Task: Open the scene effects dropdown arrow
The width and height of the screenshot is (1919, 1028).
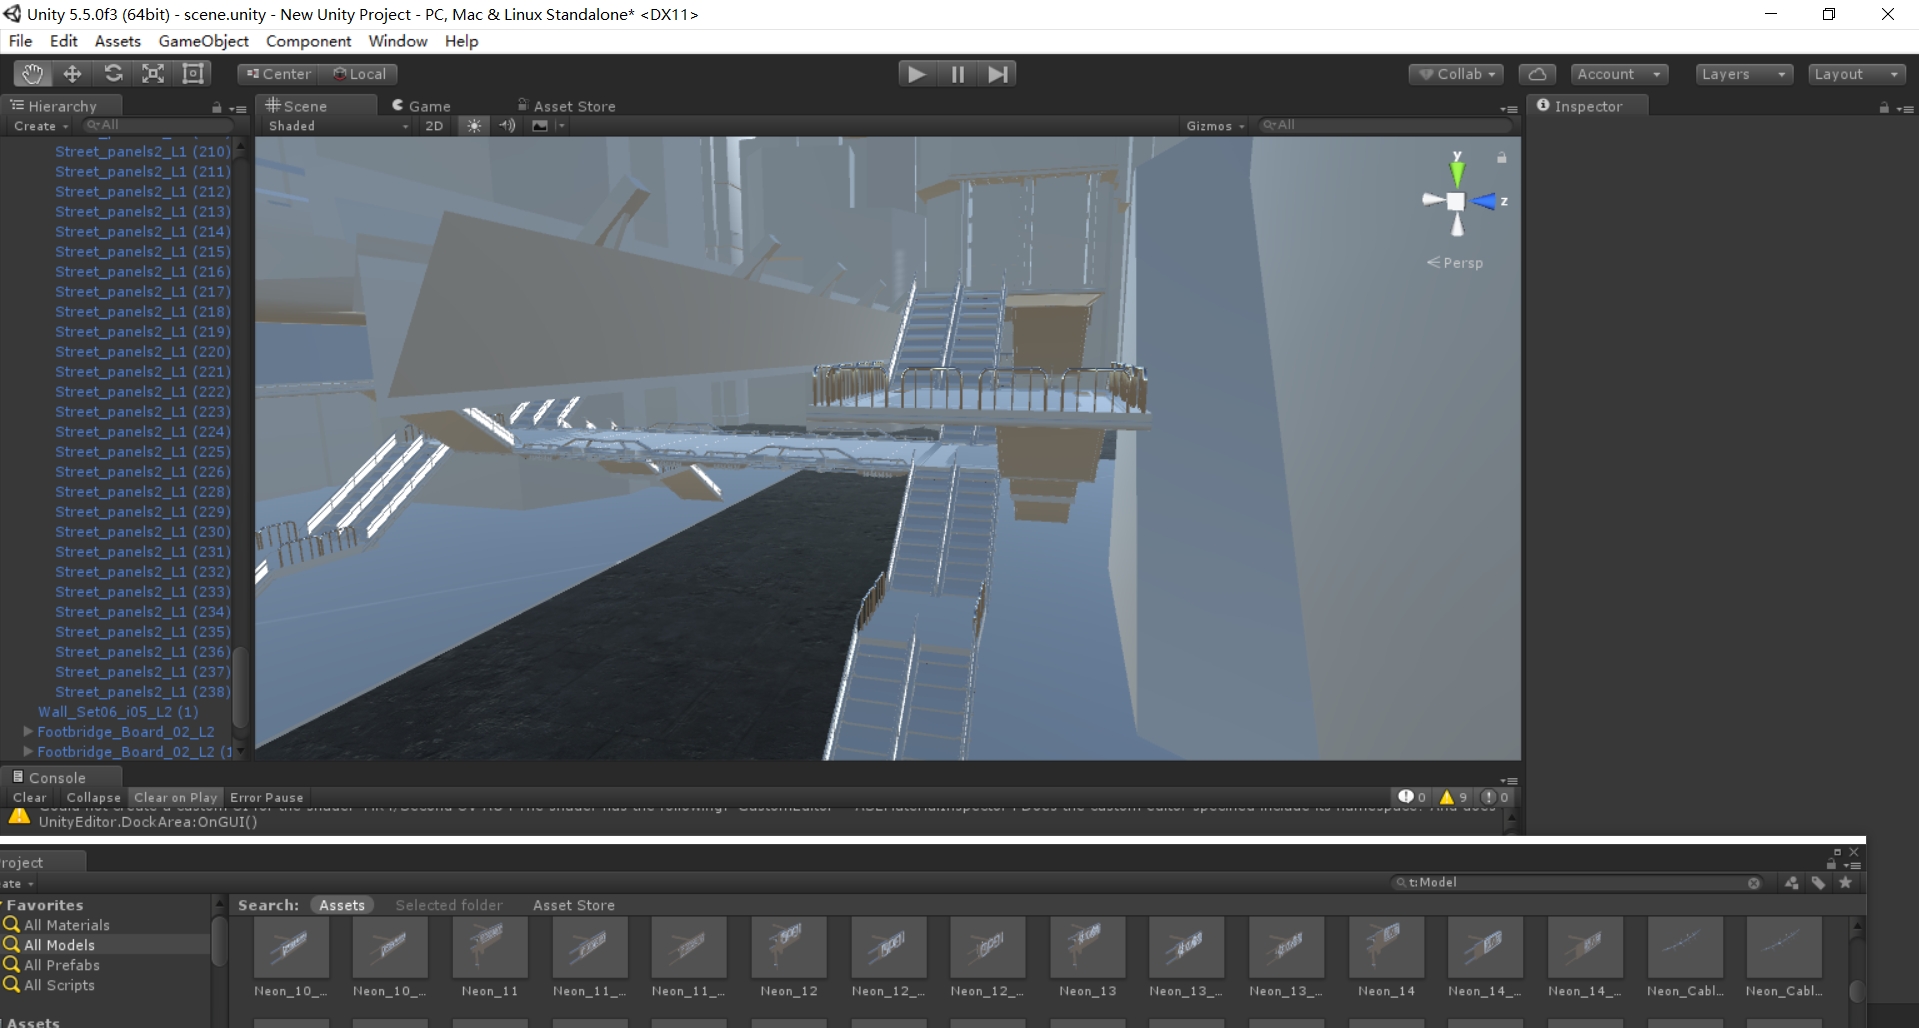Action: pyautogui.click(x=561, y=126)
